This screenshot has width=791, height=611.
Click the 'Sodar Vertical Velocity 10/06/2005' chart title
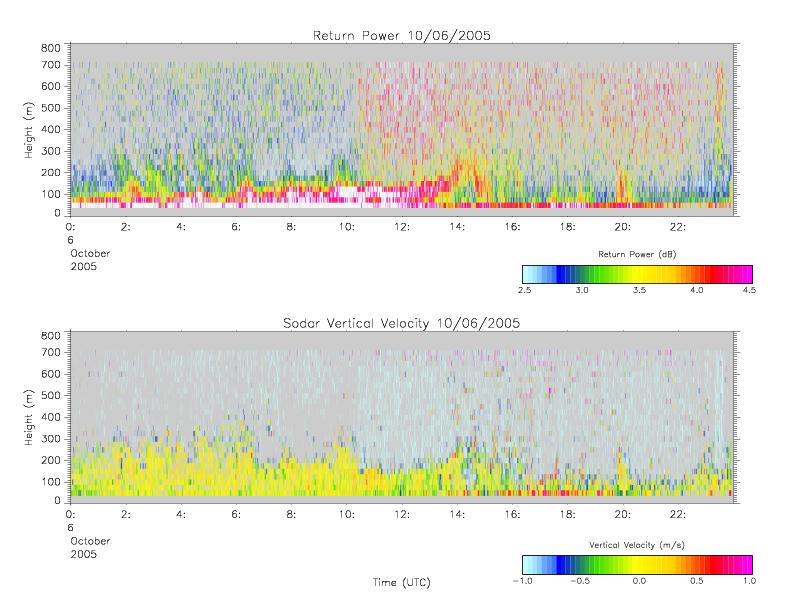pos(402,323)
